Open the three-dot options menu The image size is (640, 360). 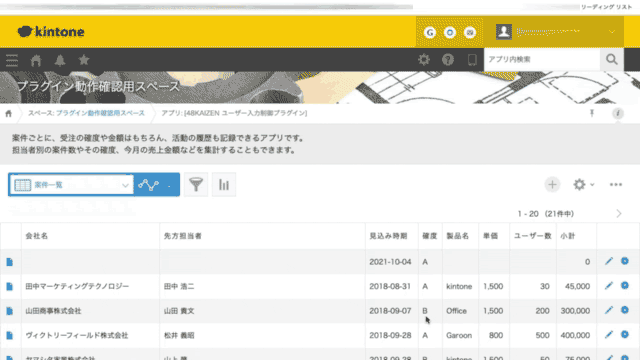pyautogui.click(x=616, y=184)
